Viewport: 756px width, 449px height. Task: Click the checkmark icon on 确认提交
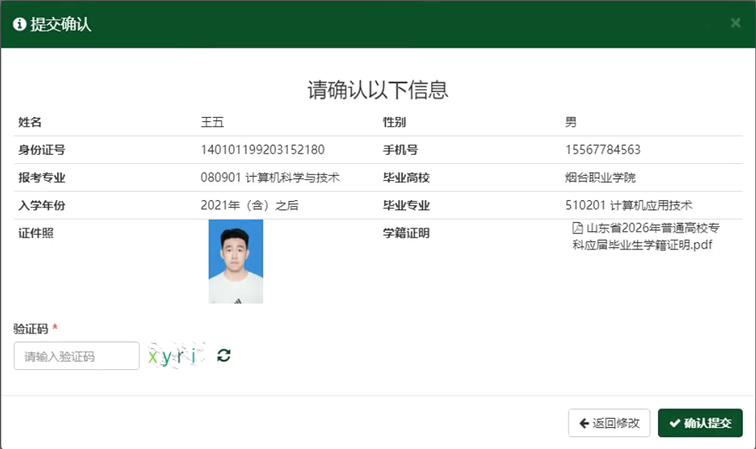click(675, 423)
